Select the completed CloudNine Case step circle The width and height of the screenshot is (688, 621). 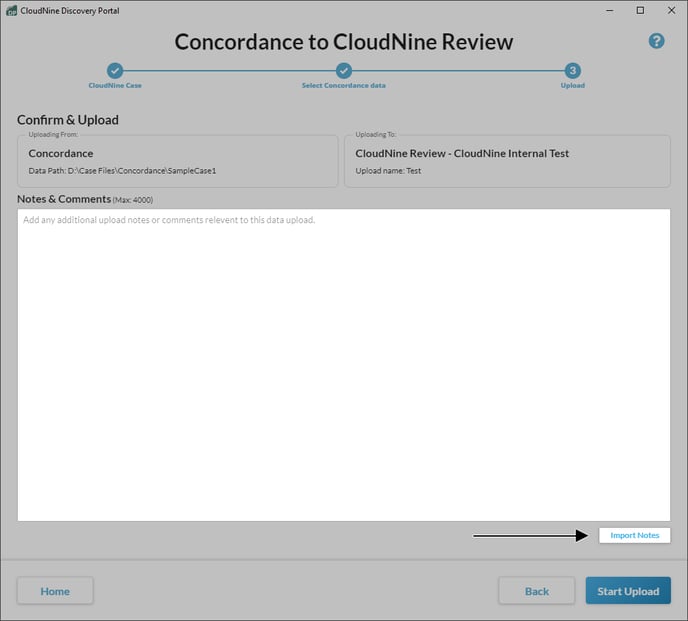[115, 70]
